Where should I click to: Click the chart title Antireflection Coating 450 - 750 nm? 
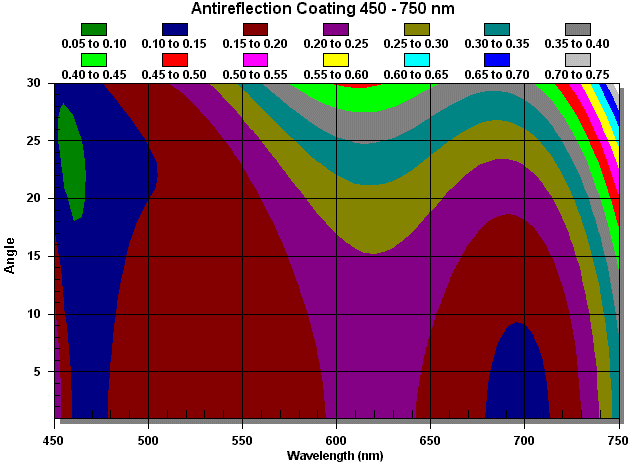pos(323,9)
